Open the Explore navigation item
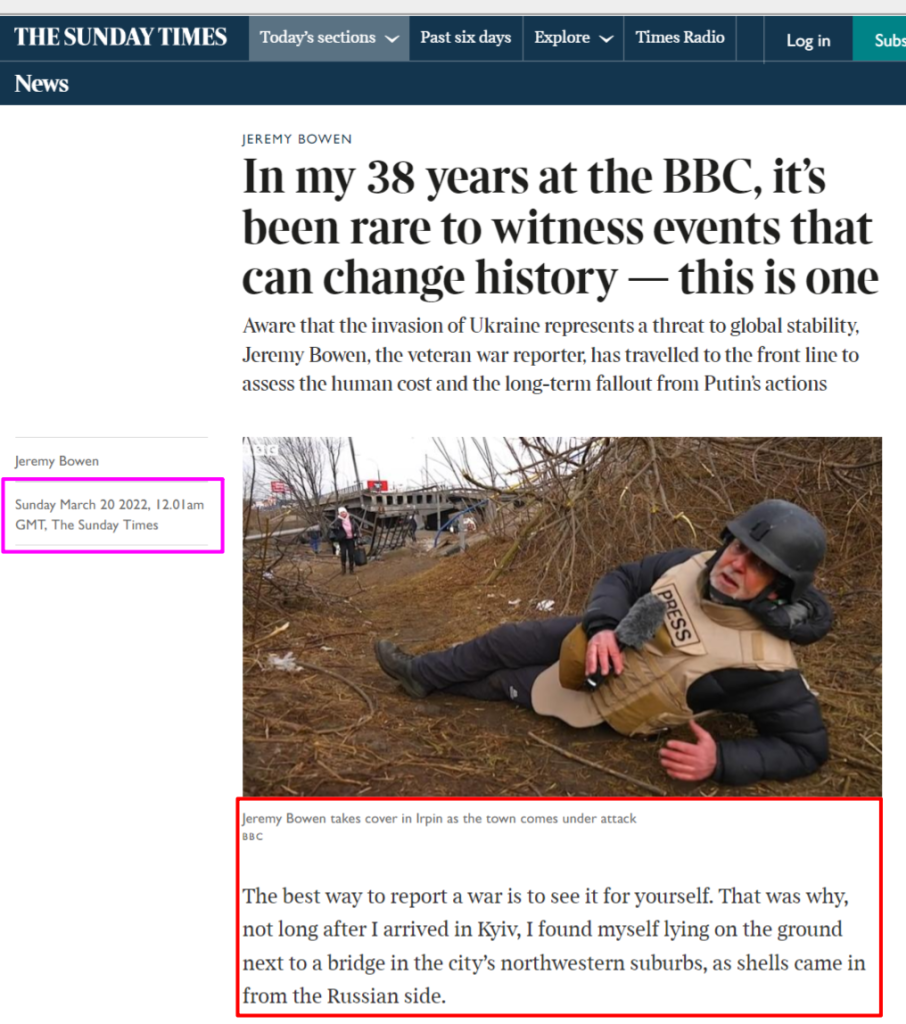 point(573,38)
